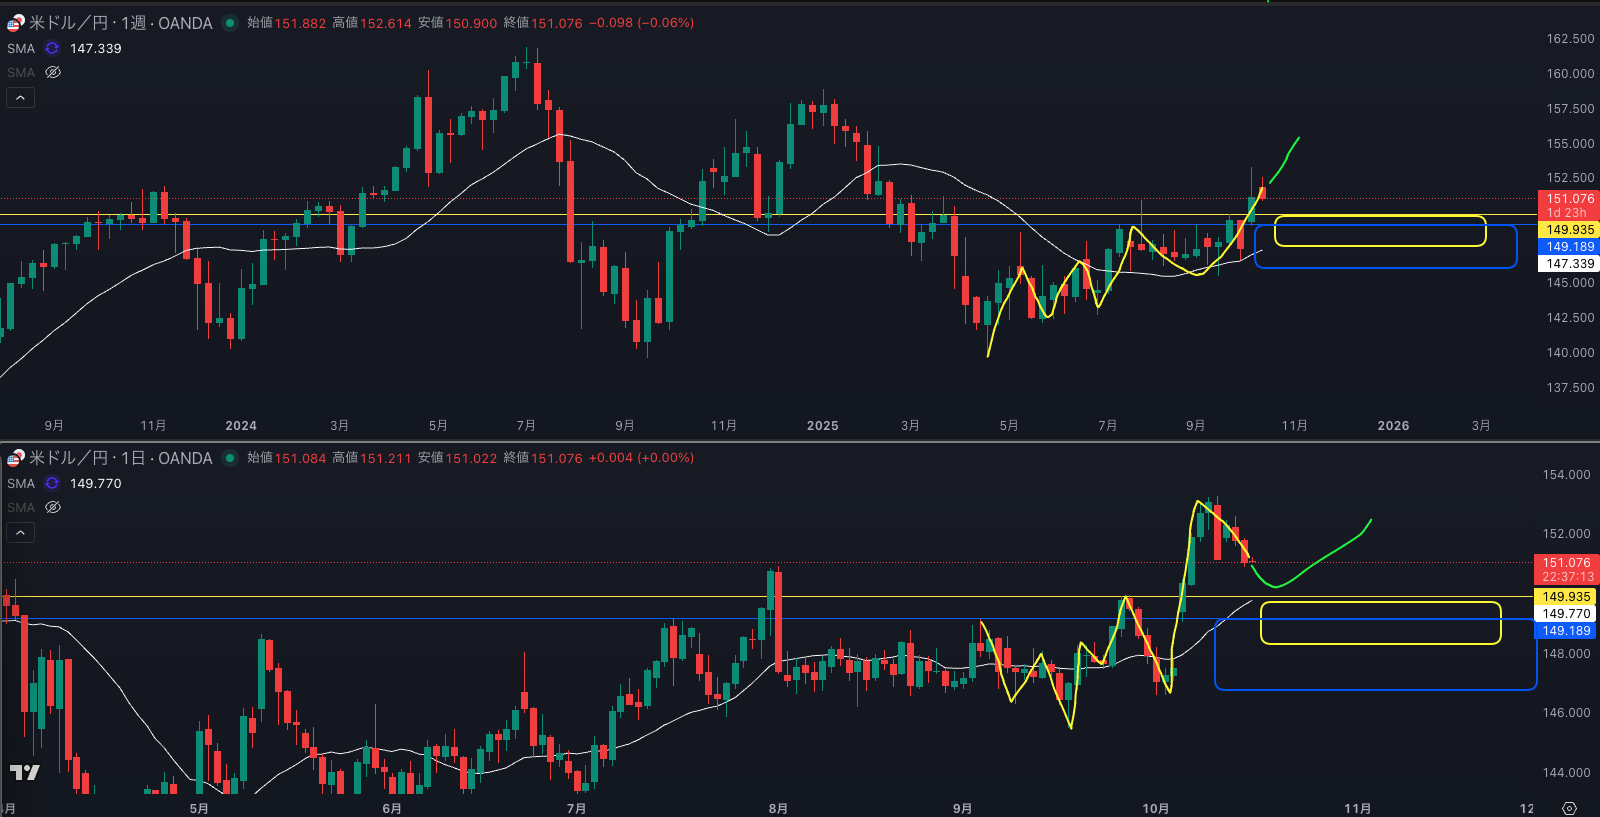Viewport: 1600px width, 817px height.
Task: Click the purple SMA refresh icon on daily chart
Action: pyautogui.click(x=52, y=483)
